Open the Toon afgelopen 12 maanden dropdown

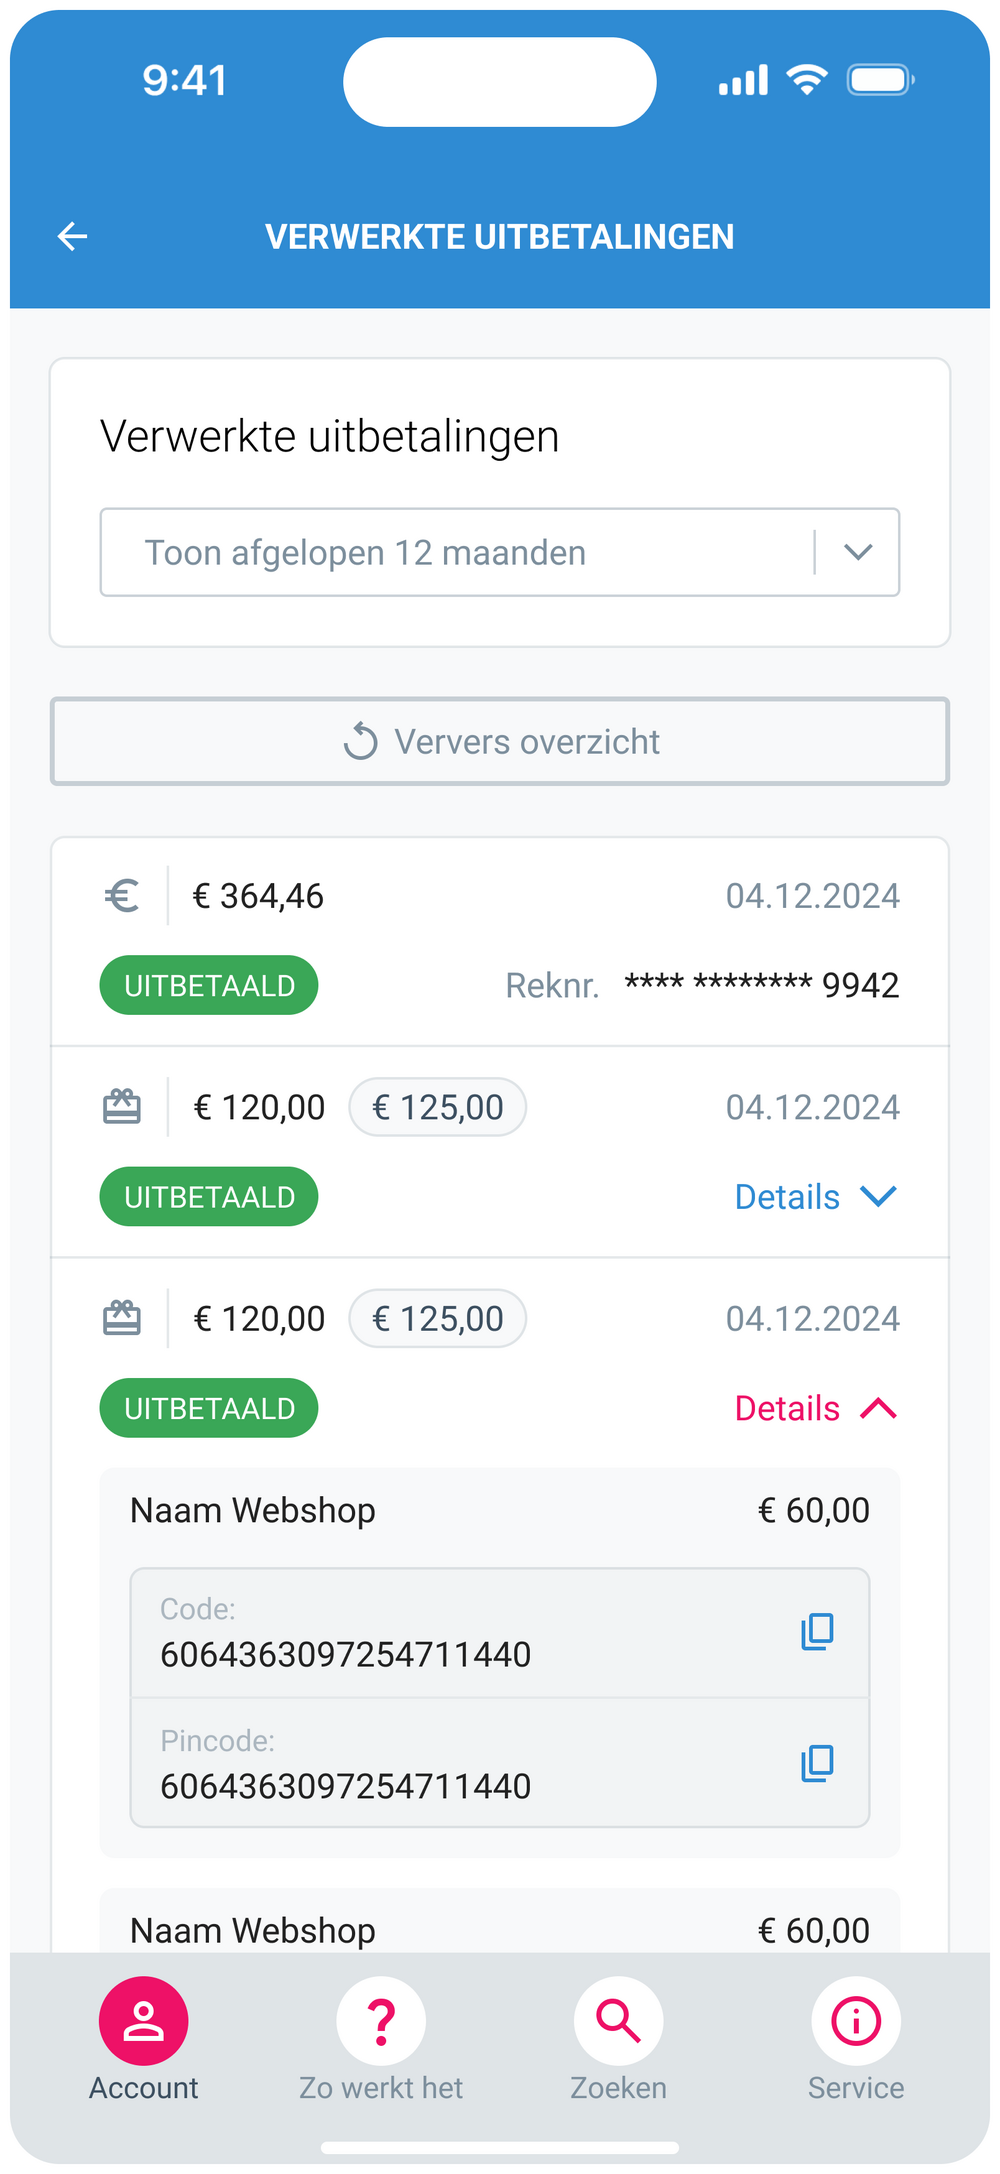pyautogui.click(x=500, y=552)
